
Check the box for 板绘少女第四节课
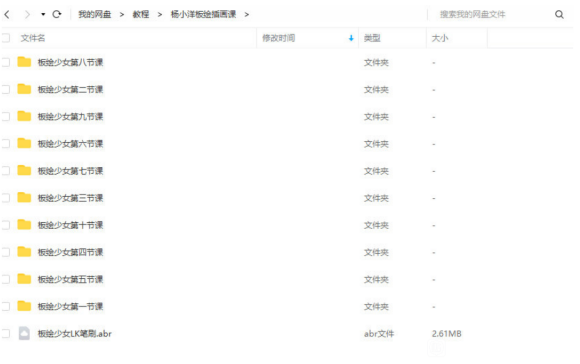click(6, 252)
